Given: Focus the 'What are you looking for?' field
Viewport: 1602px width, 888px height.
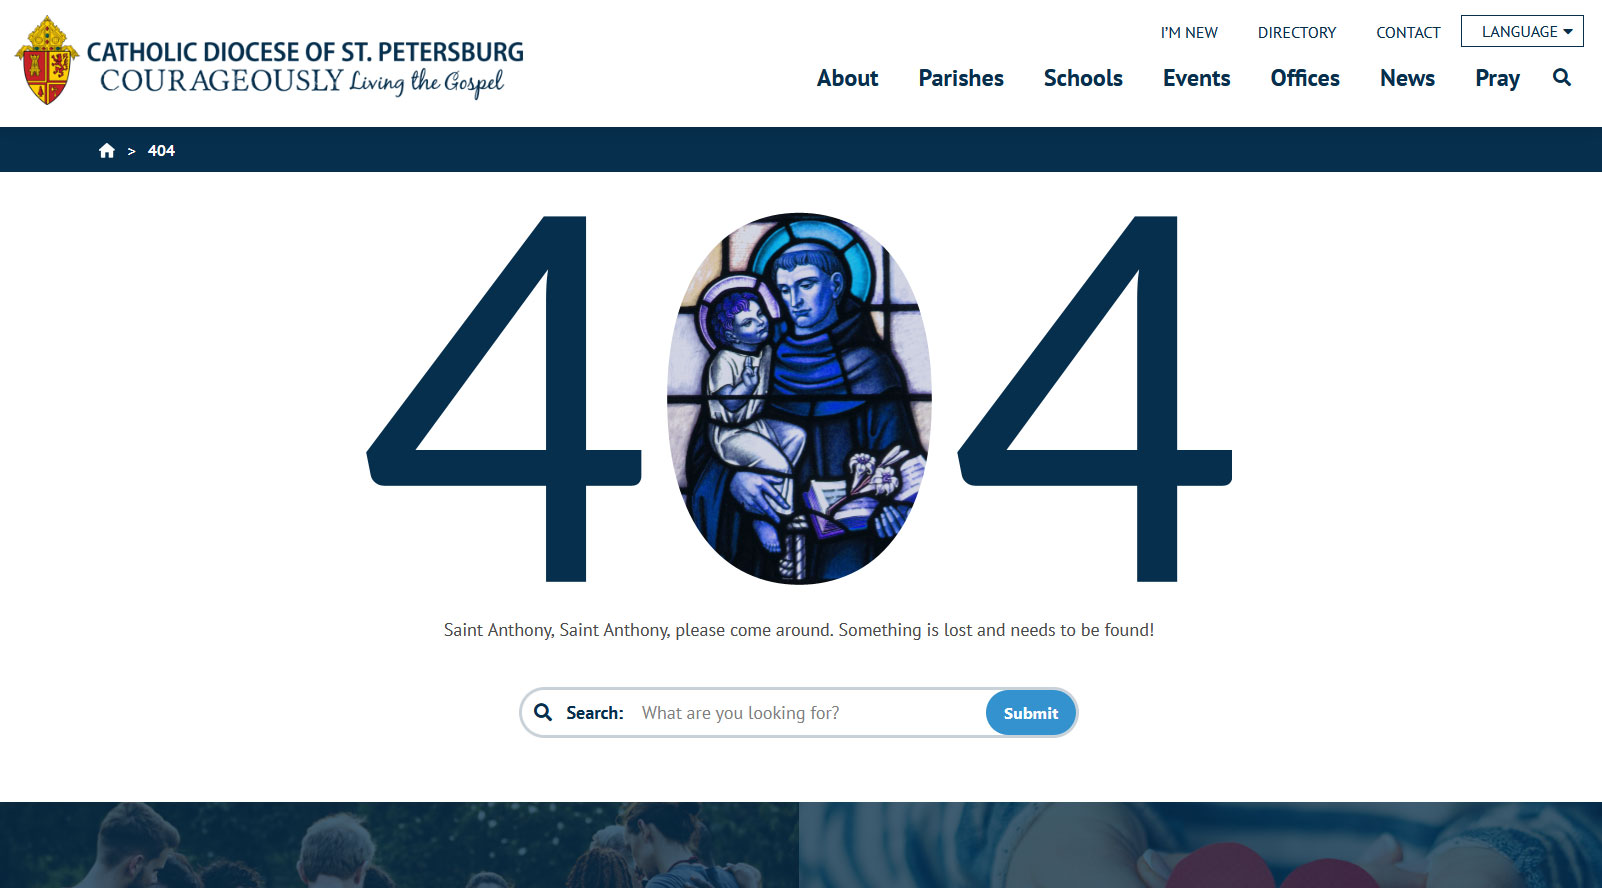Looking at the screenshot, I should (808, 713).
